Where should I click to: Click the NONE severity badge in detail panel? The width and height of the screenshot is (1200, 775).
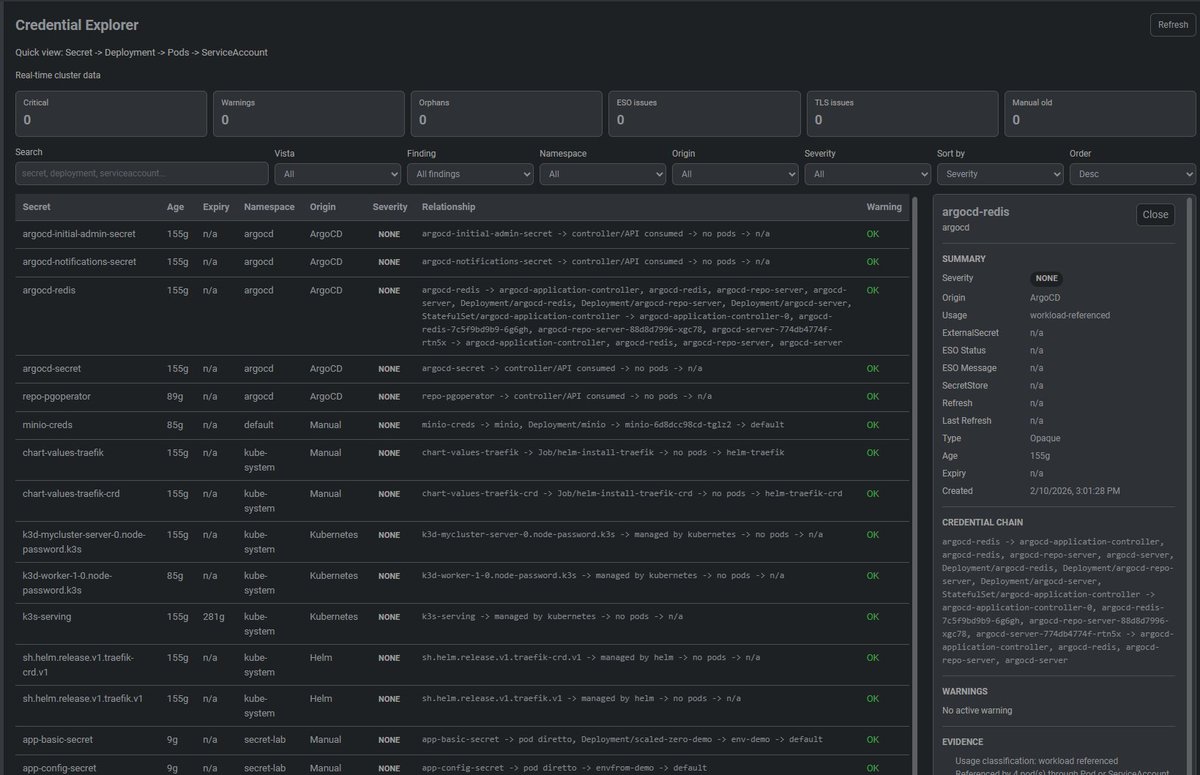1047,279
